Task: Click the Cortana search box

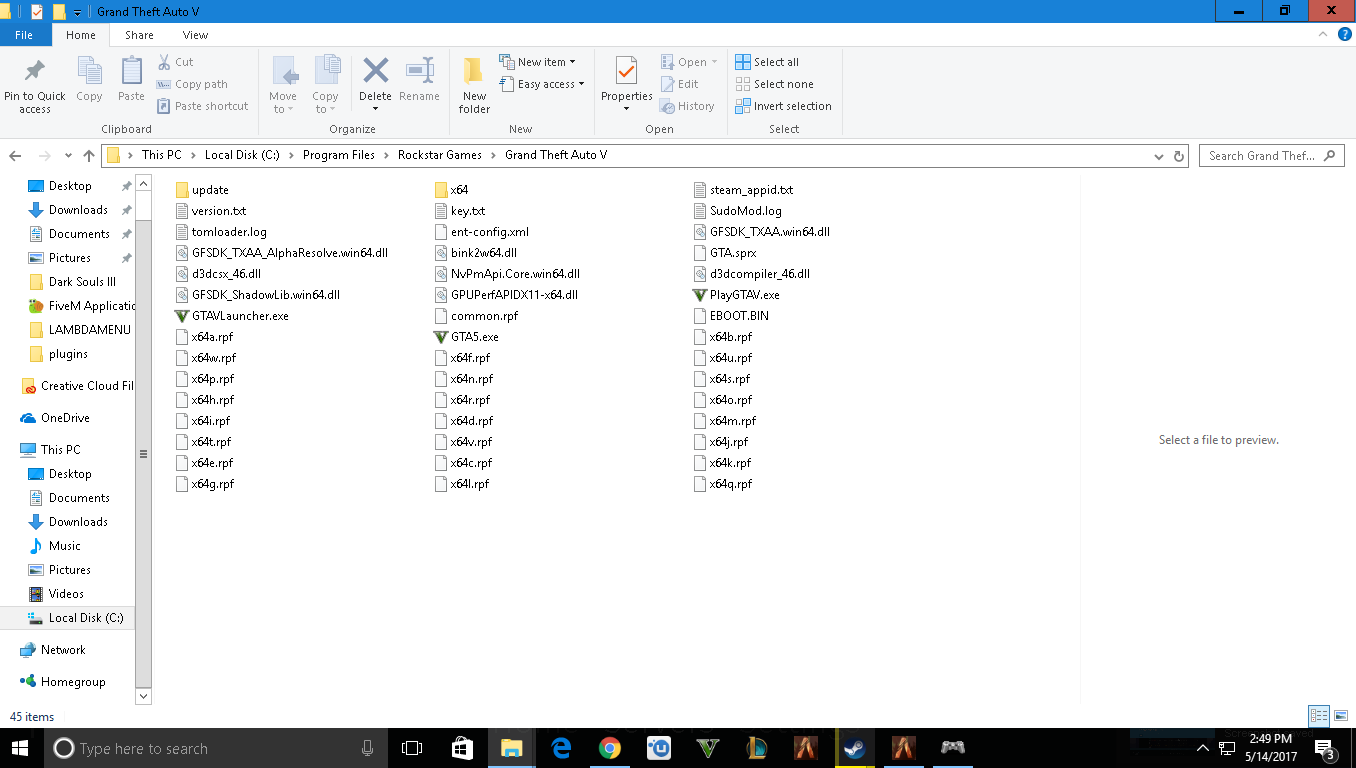Action: 214,748
